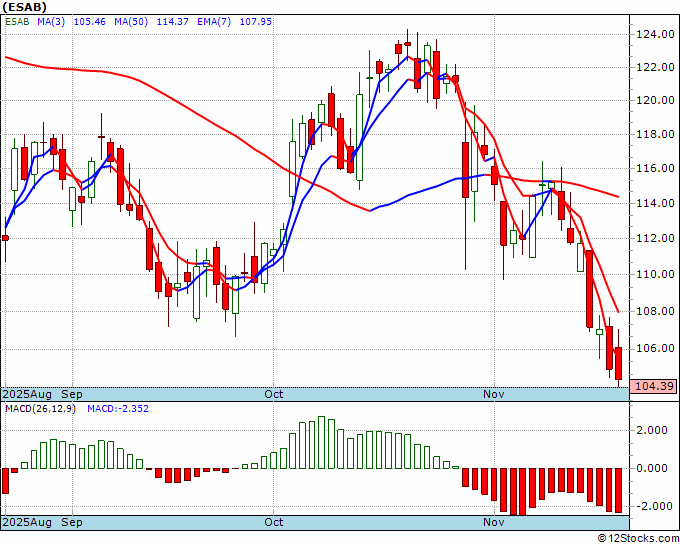Click the 124.00 price axis label
The image size is (680, 546).
coord(655,34)
